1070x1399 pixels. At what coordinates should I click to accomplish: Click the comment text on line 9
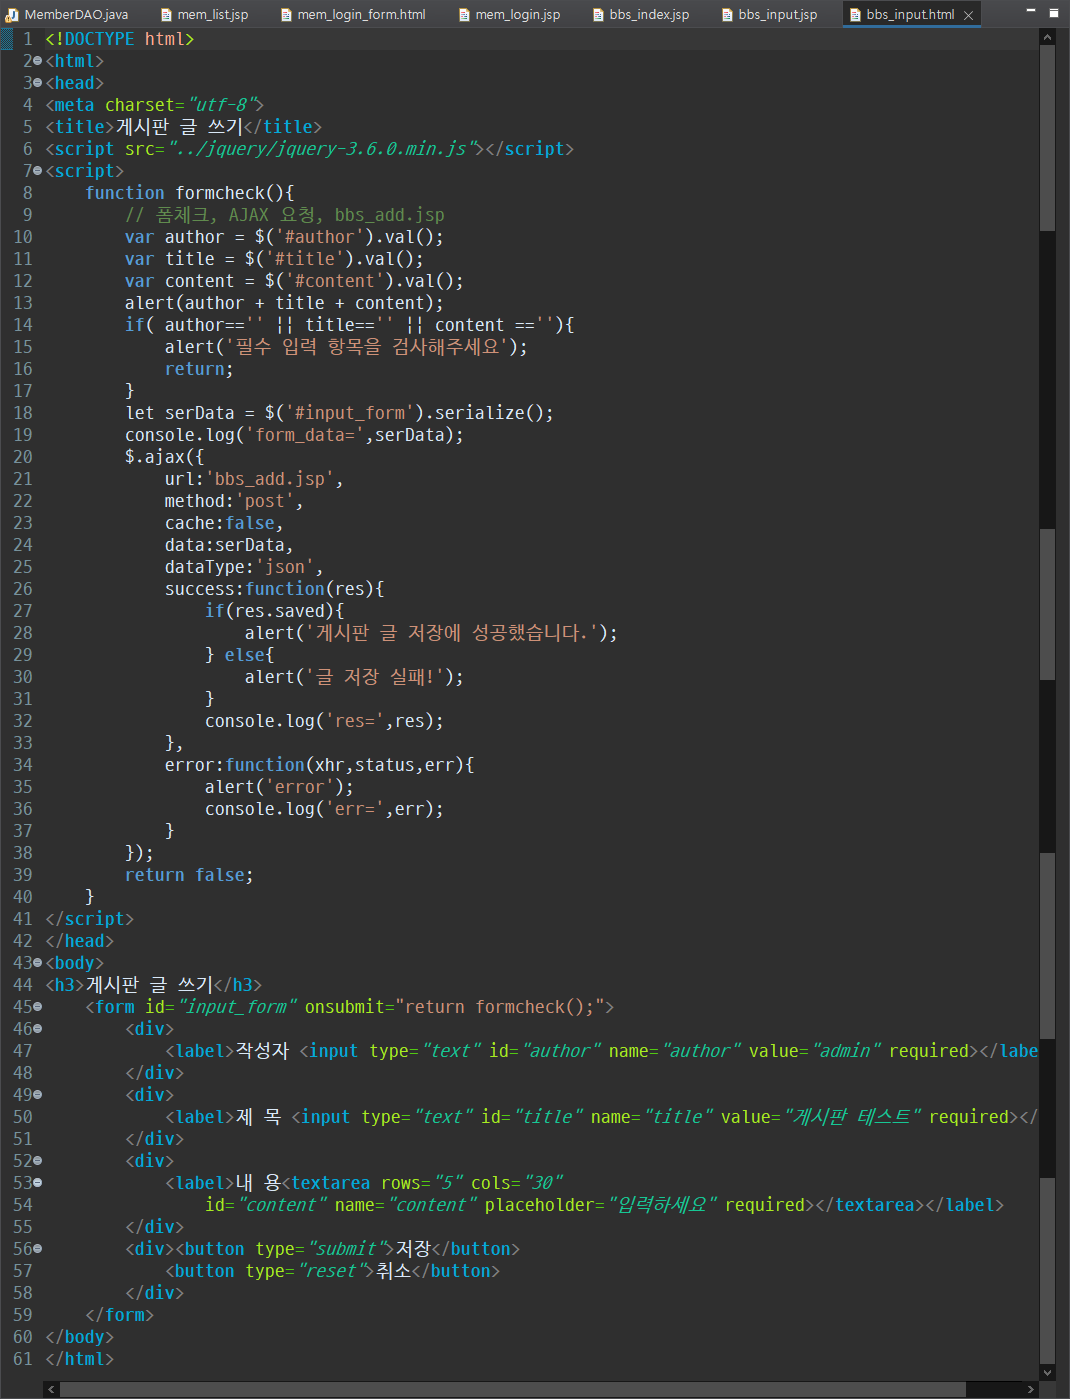285,215
